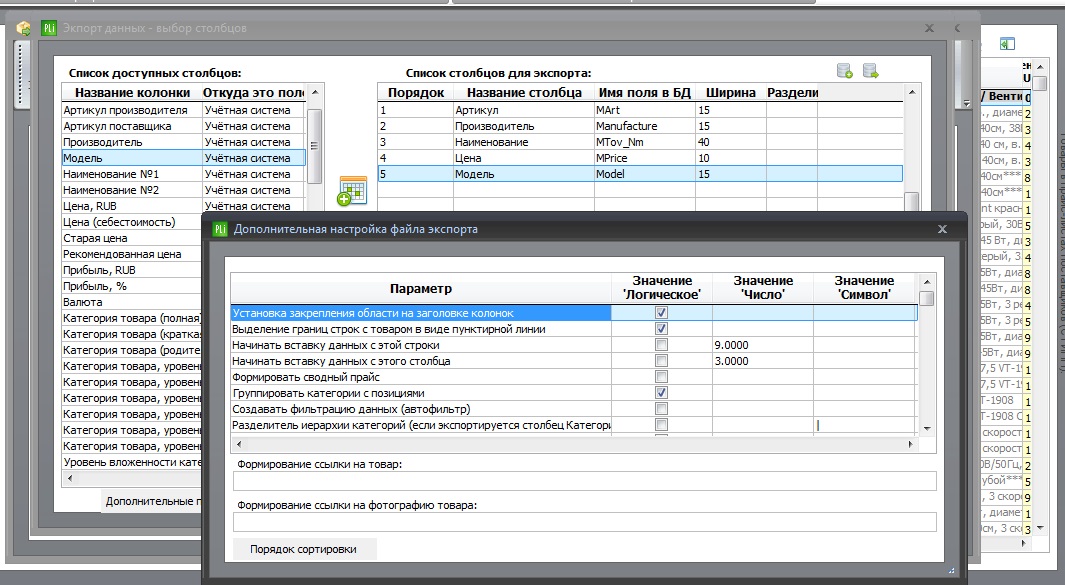This screenshot has width=1065, height=585.
Task: Click the 9.0000 number value cell
Action: pos(763,345)
